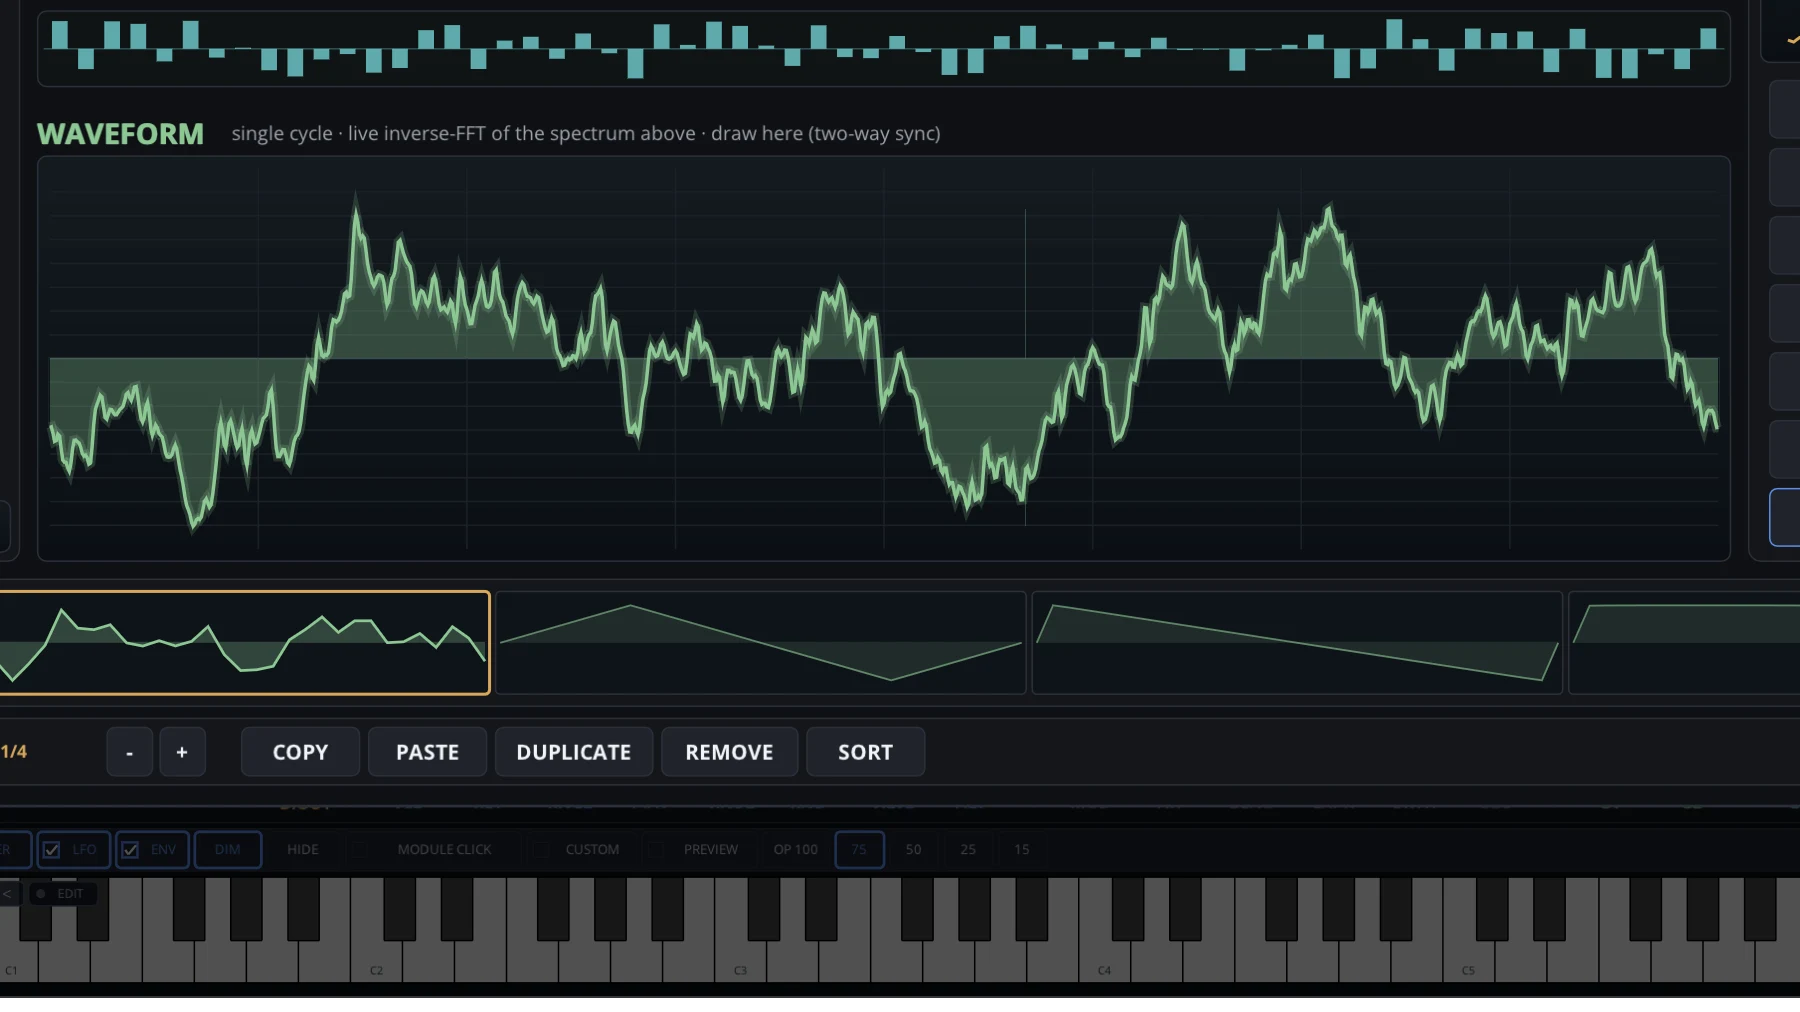1800x1012 pixels.
Task: Select the first noisy wavetable frame thumbnail
Action: pyautogui.click(x=243, y=643)
